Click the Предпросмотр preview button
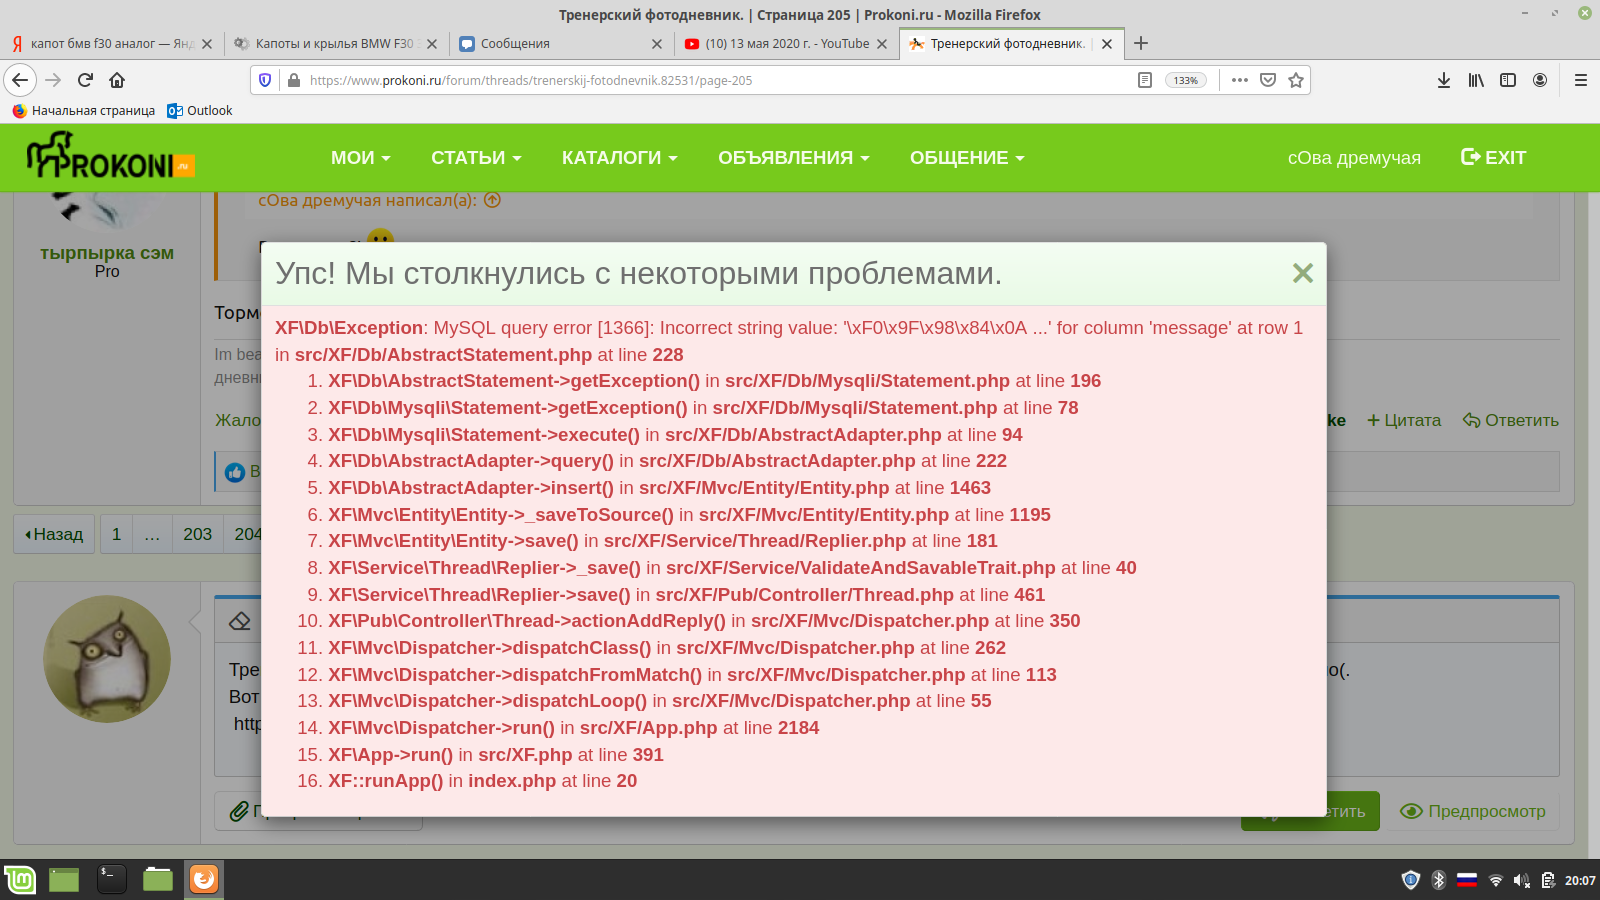 click(x=1473, y=811)
